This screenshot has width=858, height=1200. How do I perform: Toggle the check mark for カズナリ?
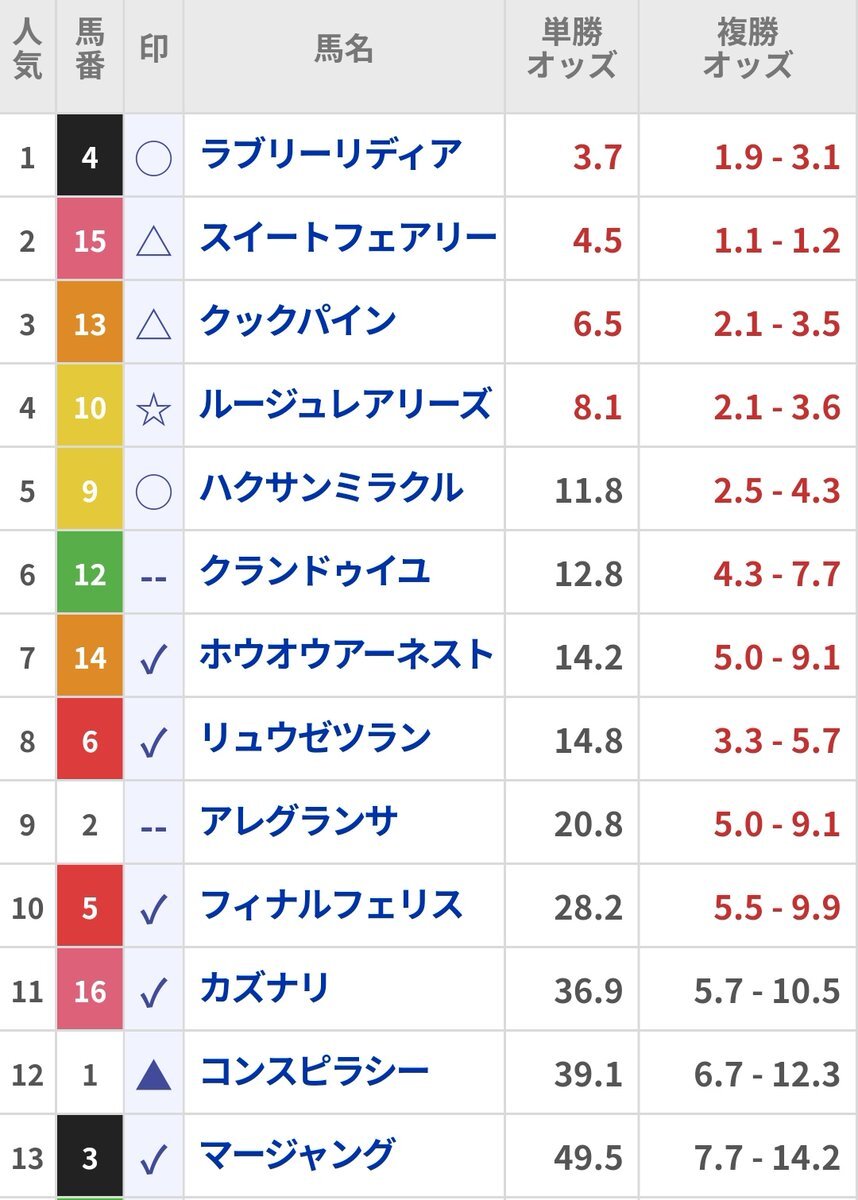[x=153, y=992]
